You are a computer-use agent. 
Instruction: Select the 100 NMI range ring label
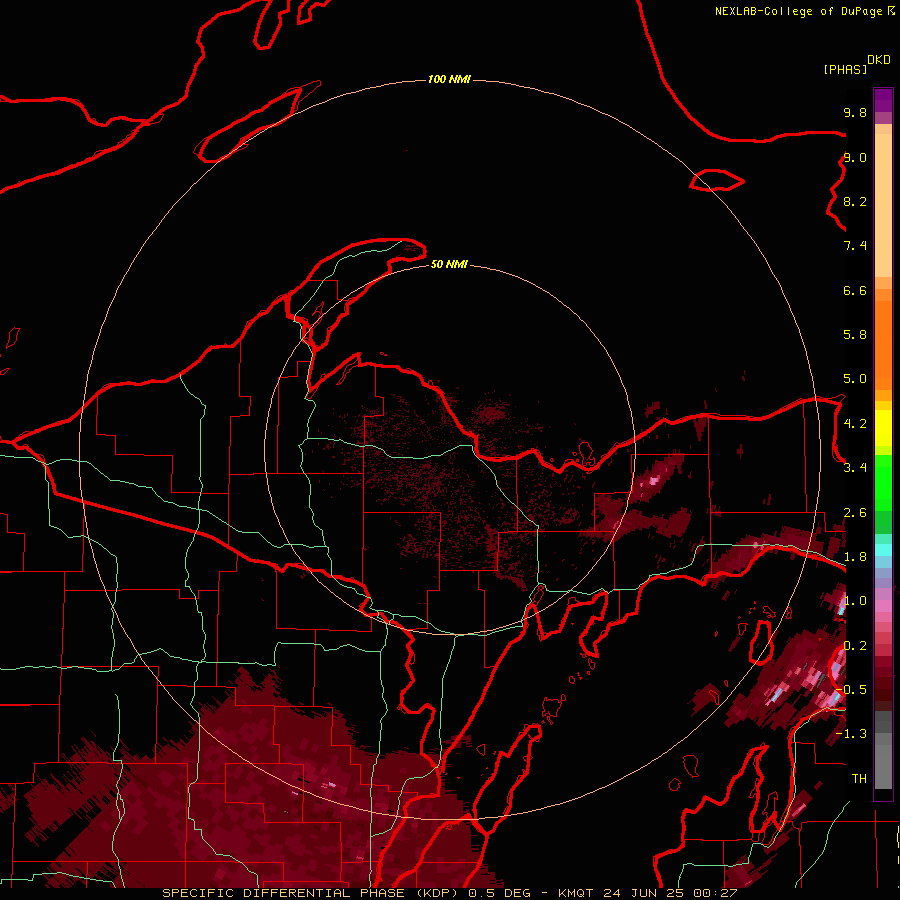449,79
